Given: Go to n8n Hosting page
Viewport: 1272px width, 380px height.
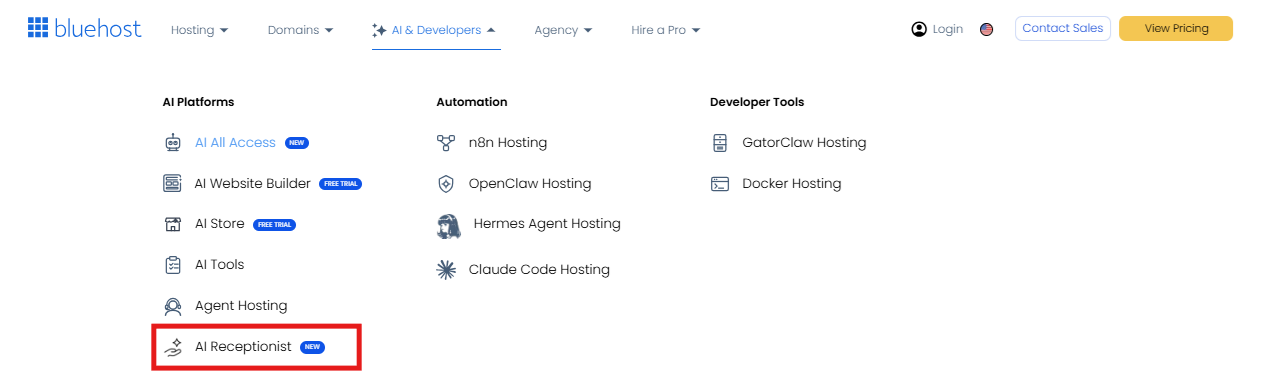Looking at the screenshot, I should (x=508, y=143).
